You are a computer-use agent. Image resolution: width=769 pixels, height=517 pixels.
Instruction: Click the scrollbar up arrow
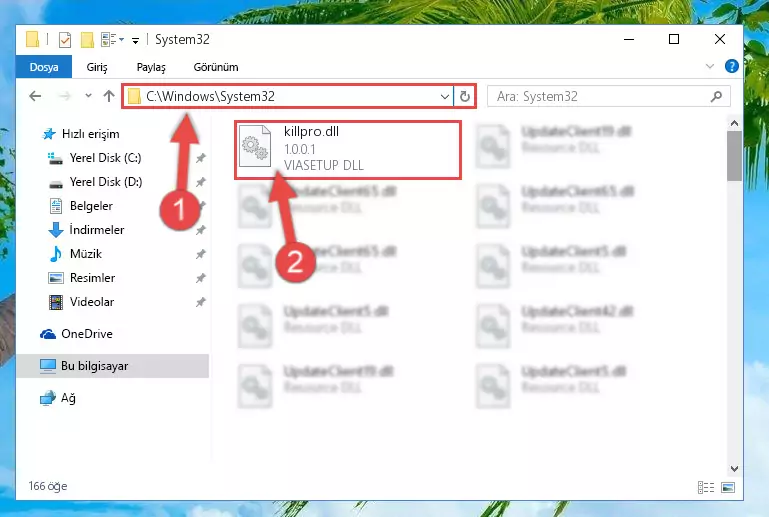pos(734,123)
